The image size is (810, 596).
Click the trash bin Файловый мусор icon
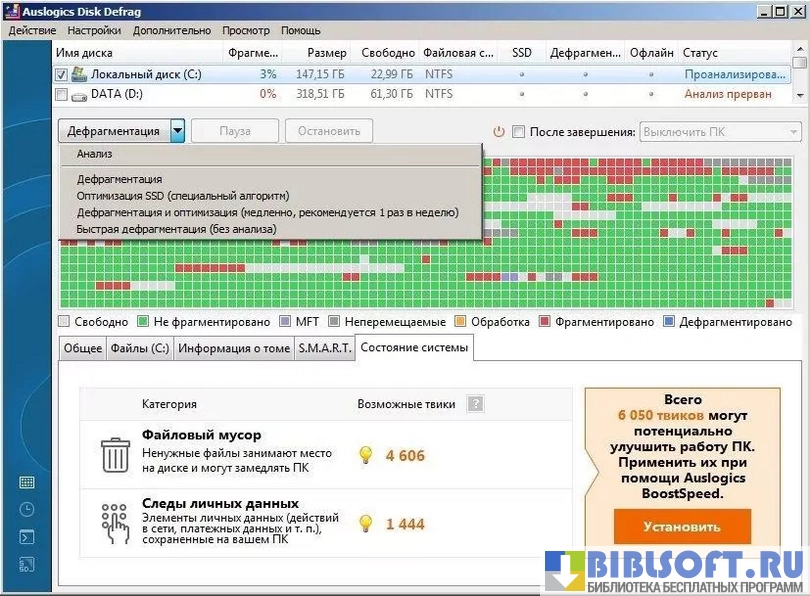pyautogui.click(x=116, y=454)
